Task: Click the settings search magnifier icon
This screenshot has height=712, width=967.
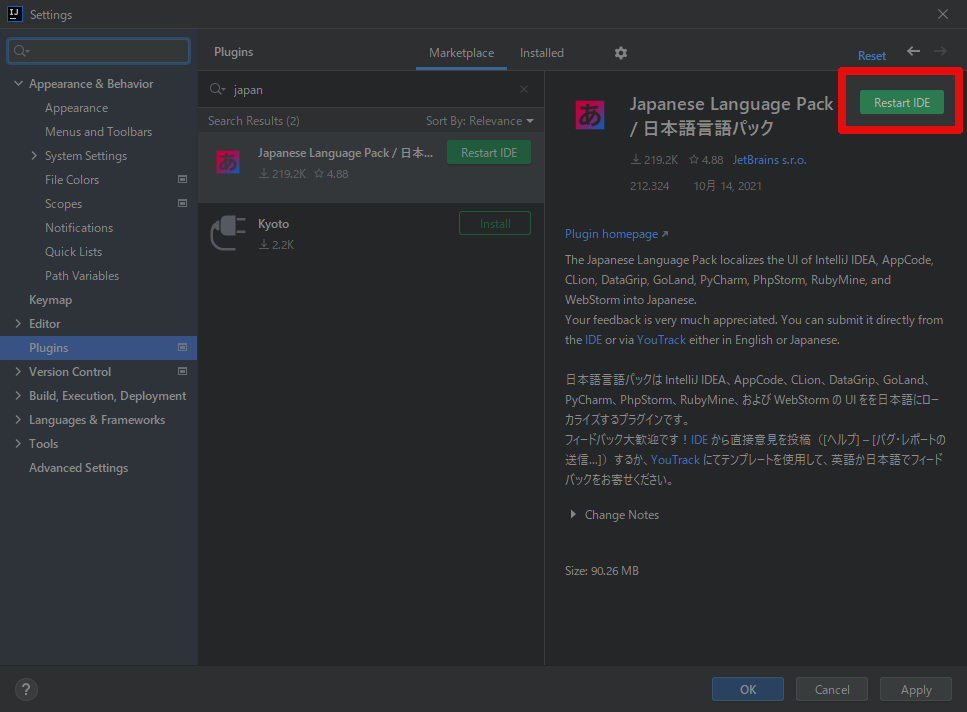Action: coord(22,51)
